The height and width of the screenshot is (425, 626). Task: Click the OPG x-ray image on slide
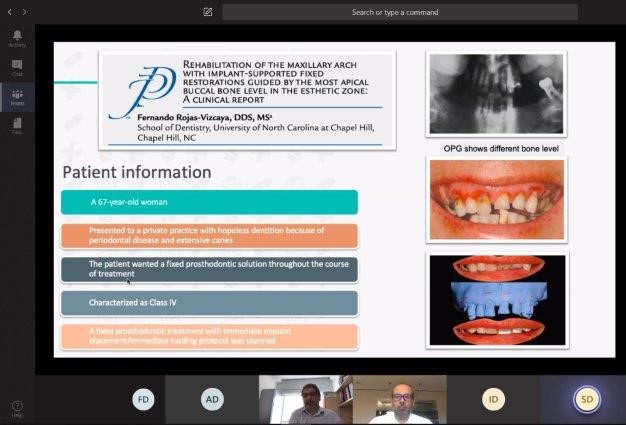pyautogui.click(x=496, y=94)
